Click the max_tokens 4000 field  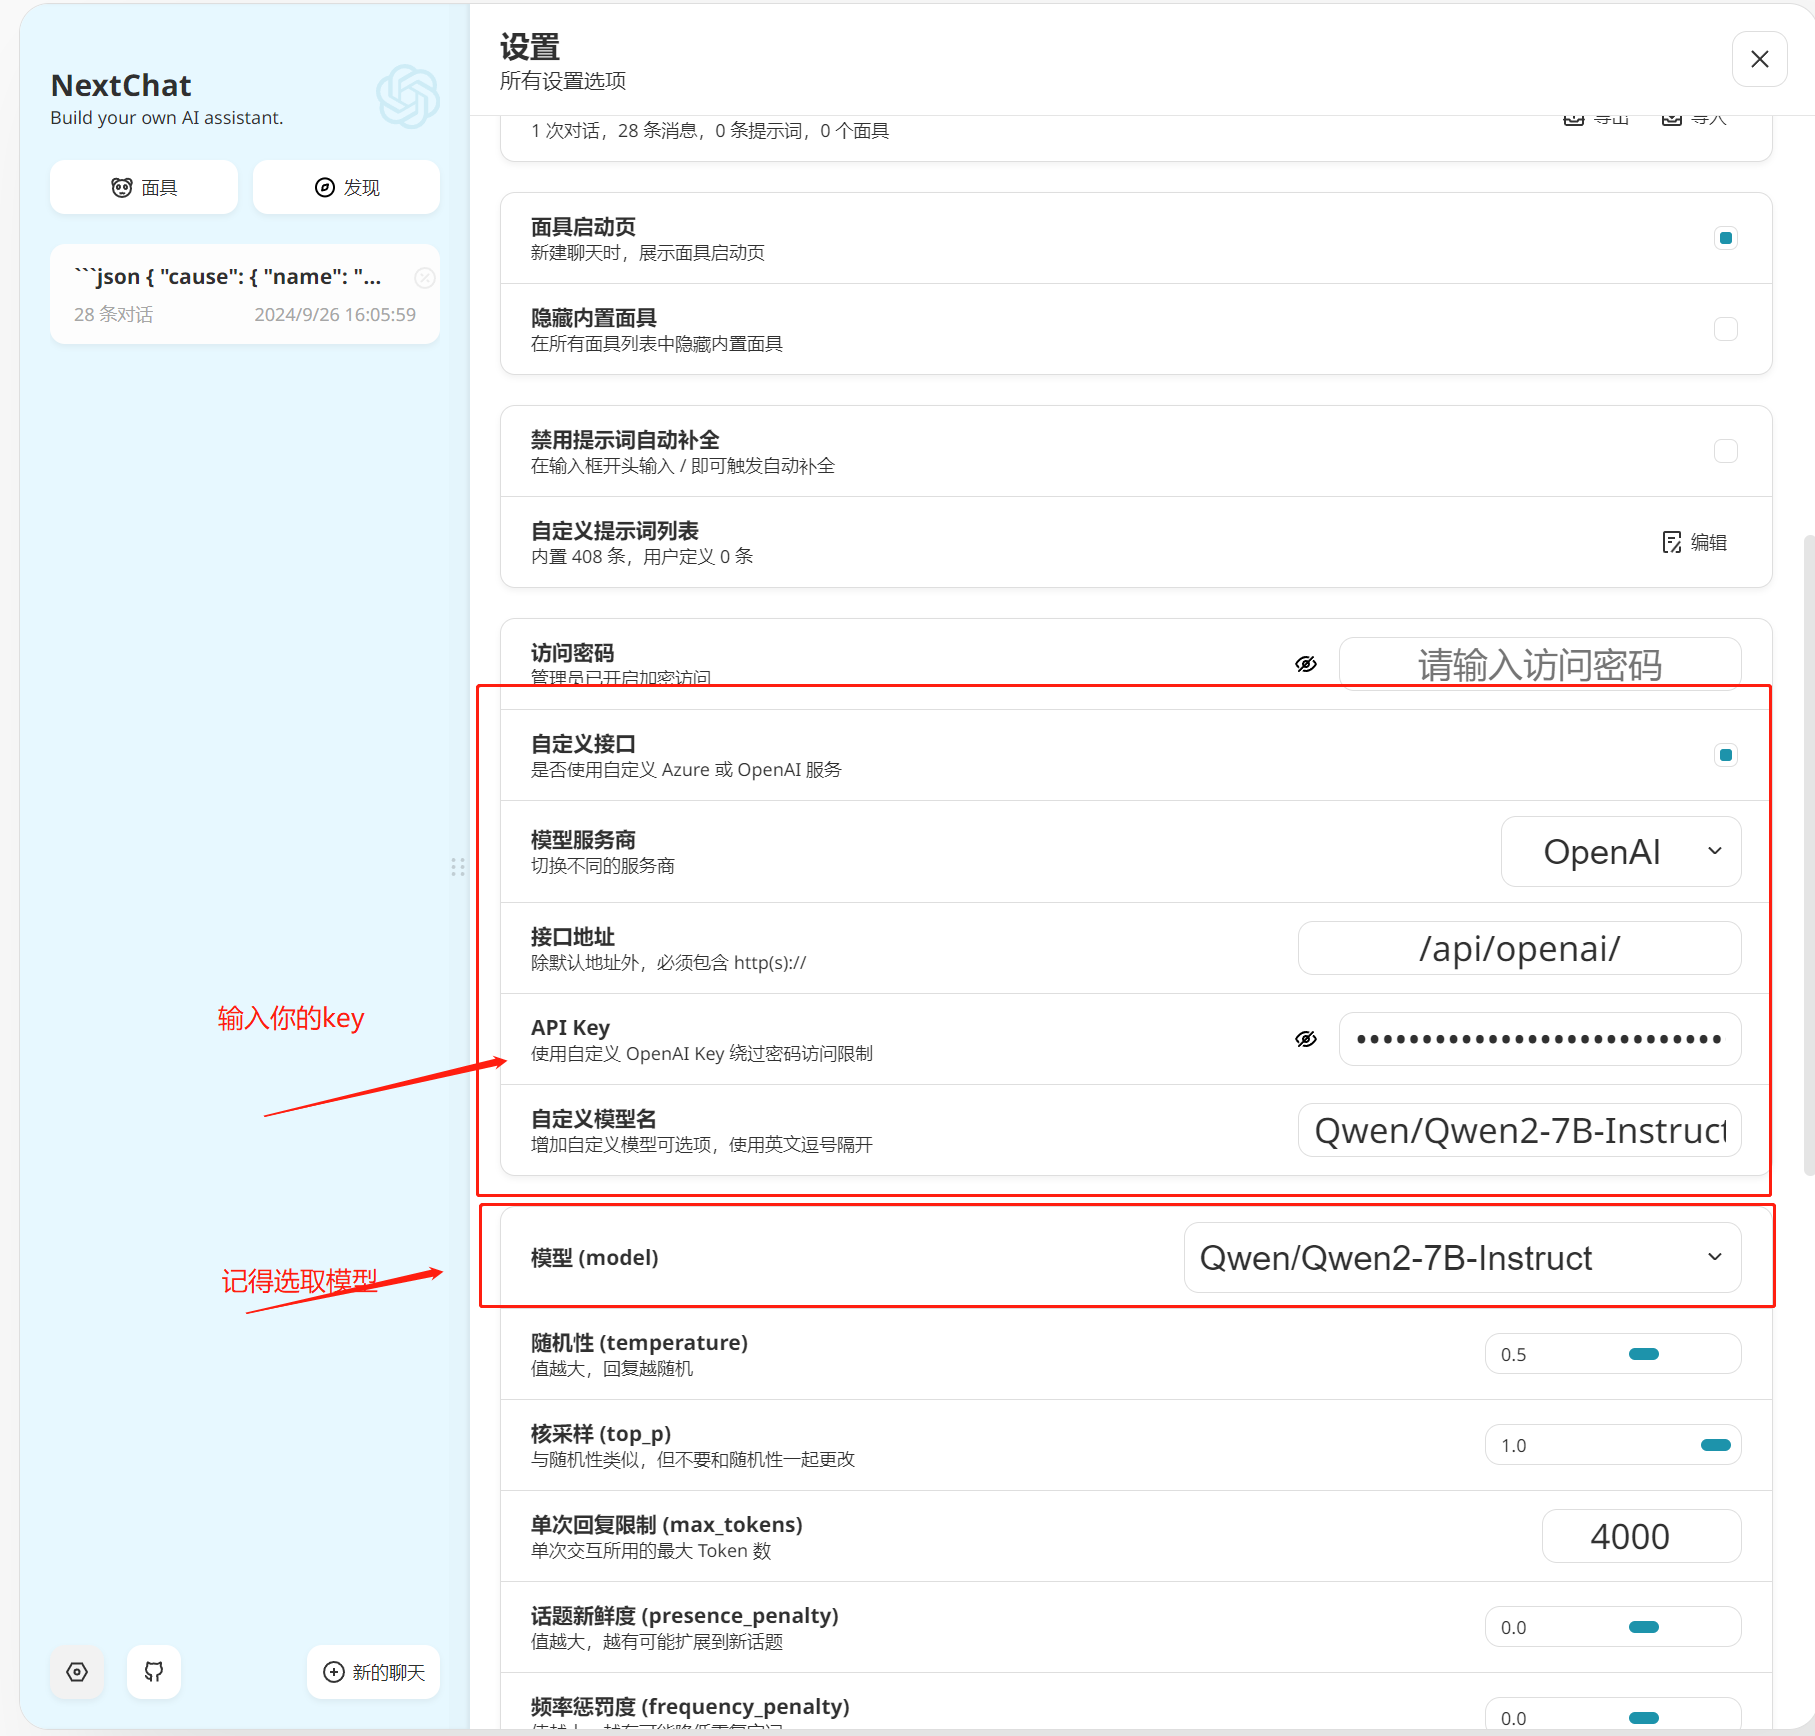(x=1641, y=1536)
